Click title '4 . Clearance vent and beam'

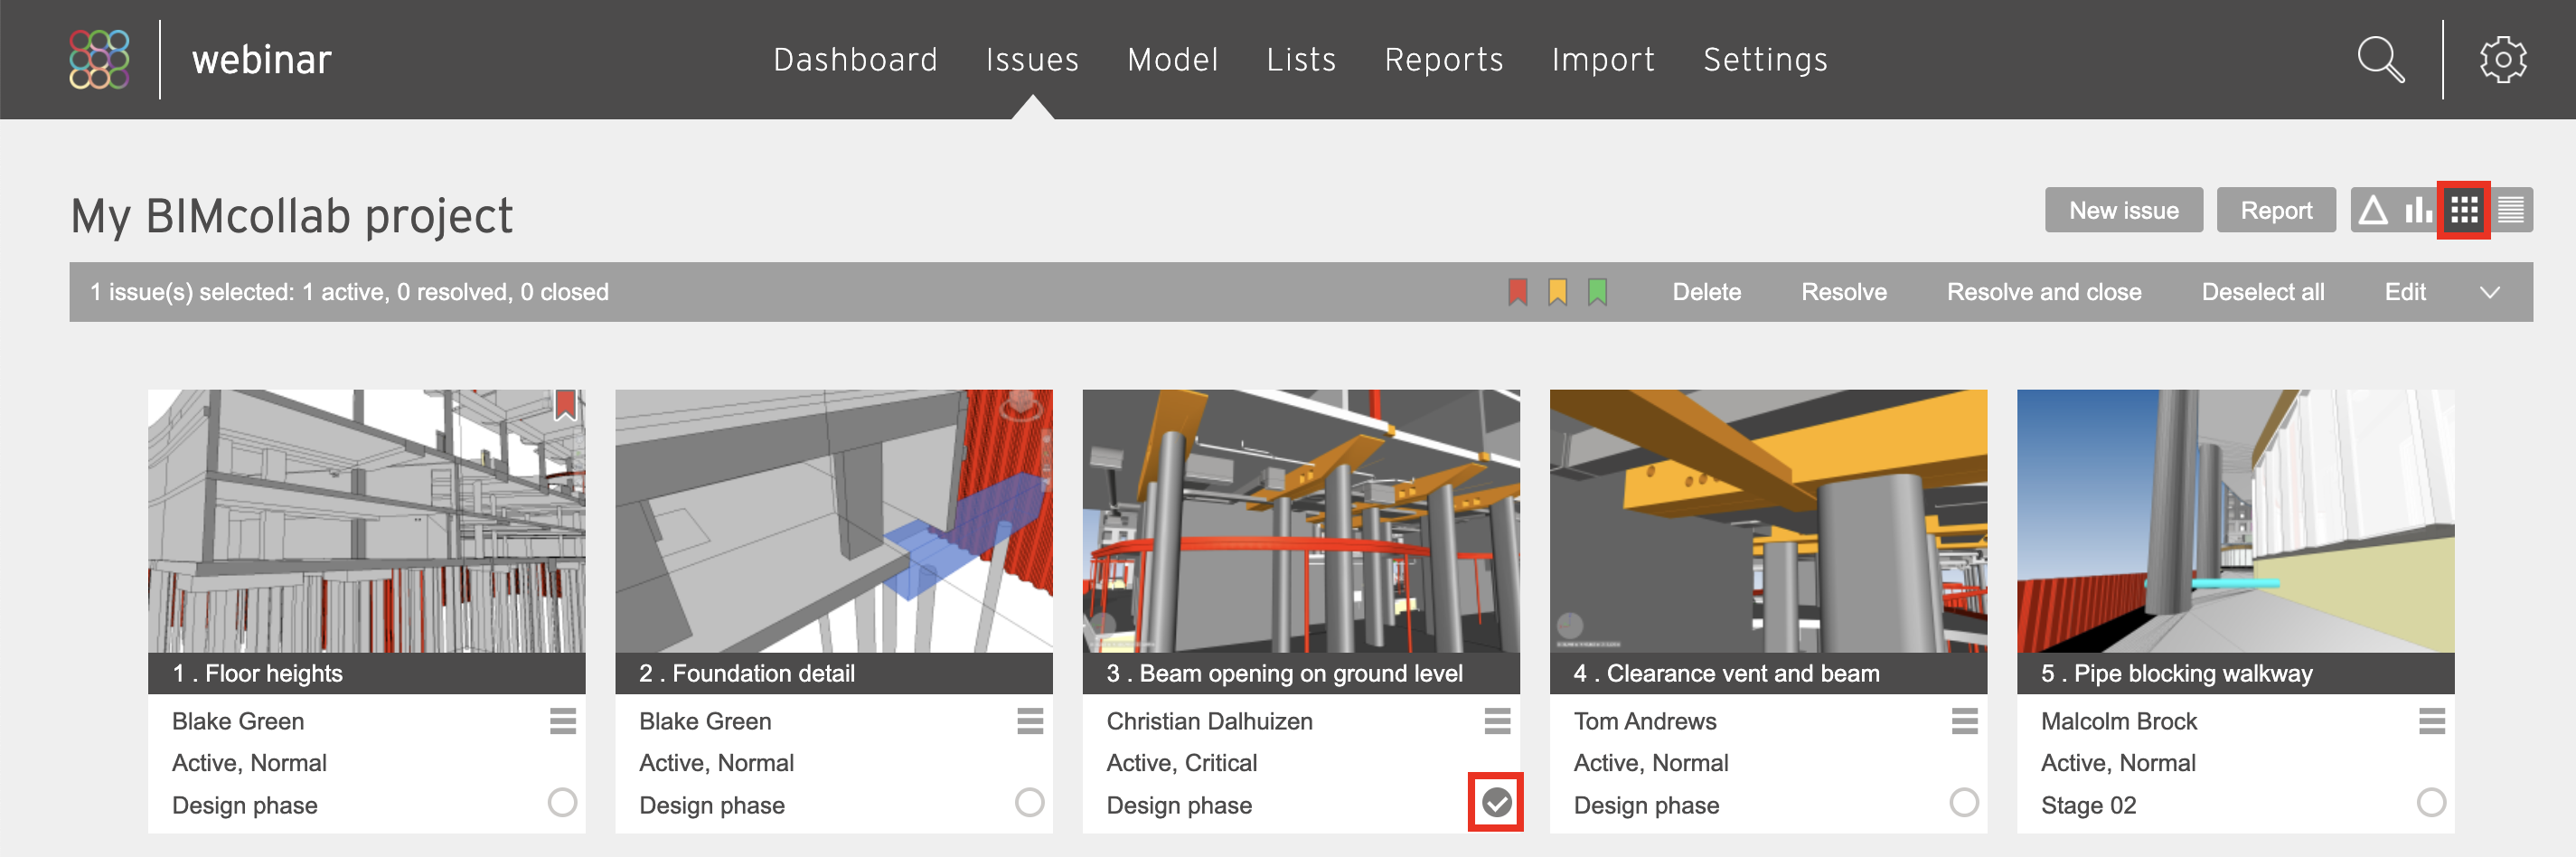1726,673
